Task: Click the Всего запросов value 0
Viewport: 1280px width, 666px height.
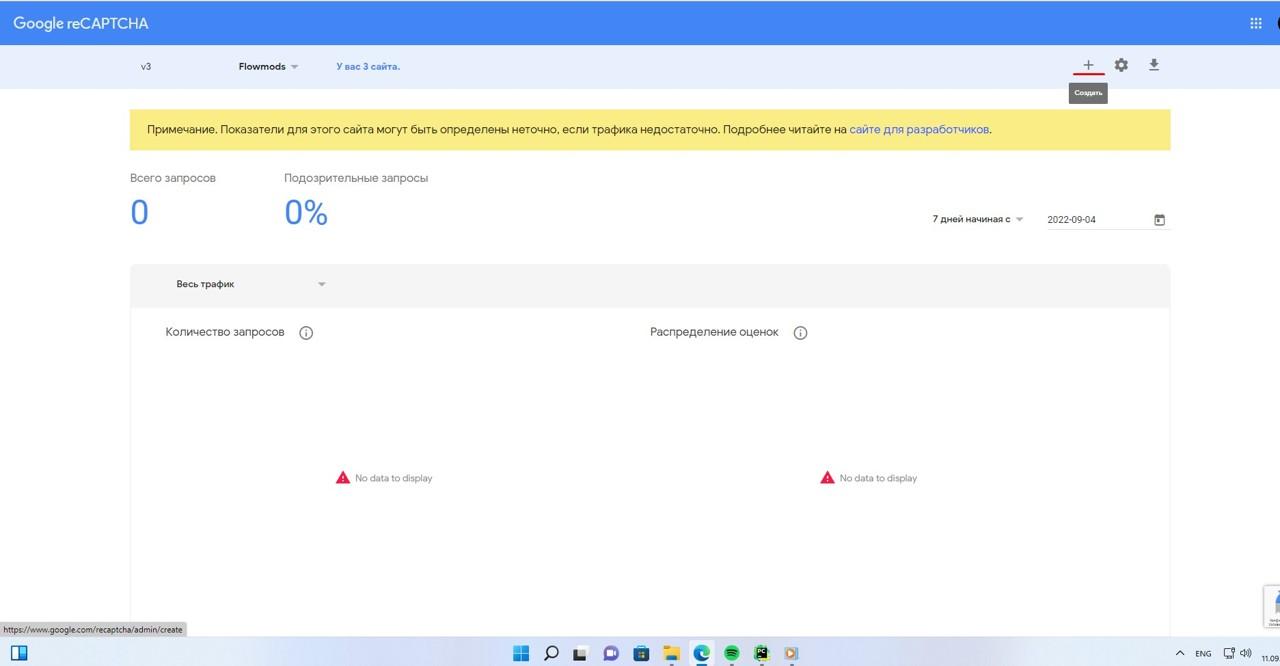Action: [140, 213]
